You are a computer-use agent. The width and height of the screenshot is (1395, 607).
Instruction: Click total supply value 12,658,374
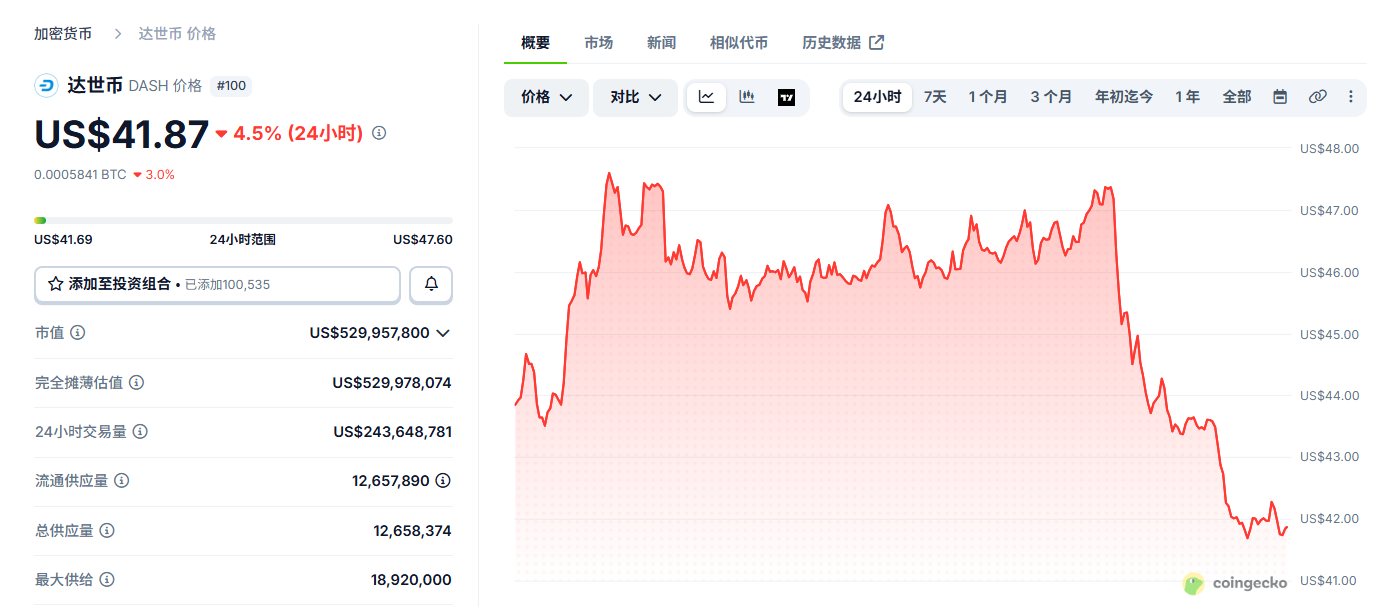(x=412, y=531)
